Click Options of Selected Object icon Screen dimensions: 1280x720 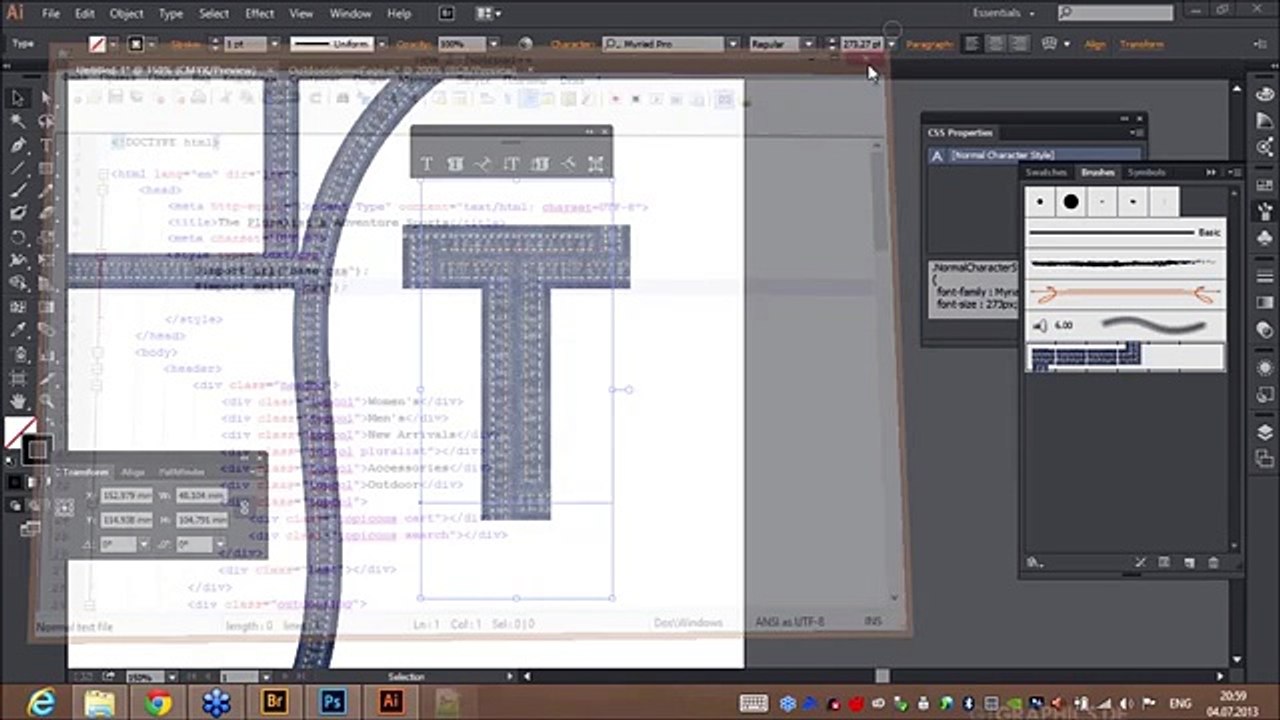[1164, 563]
